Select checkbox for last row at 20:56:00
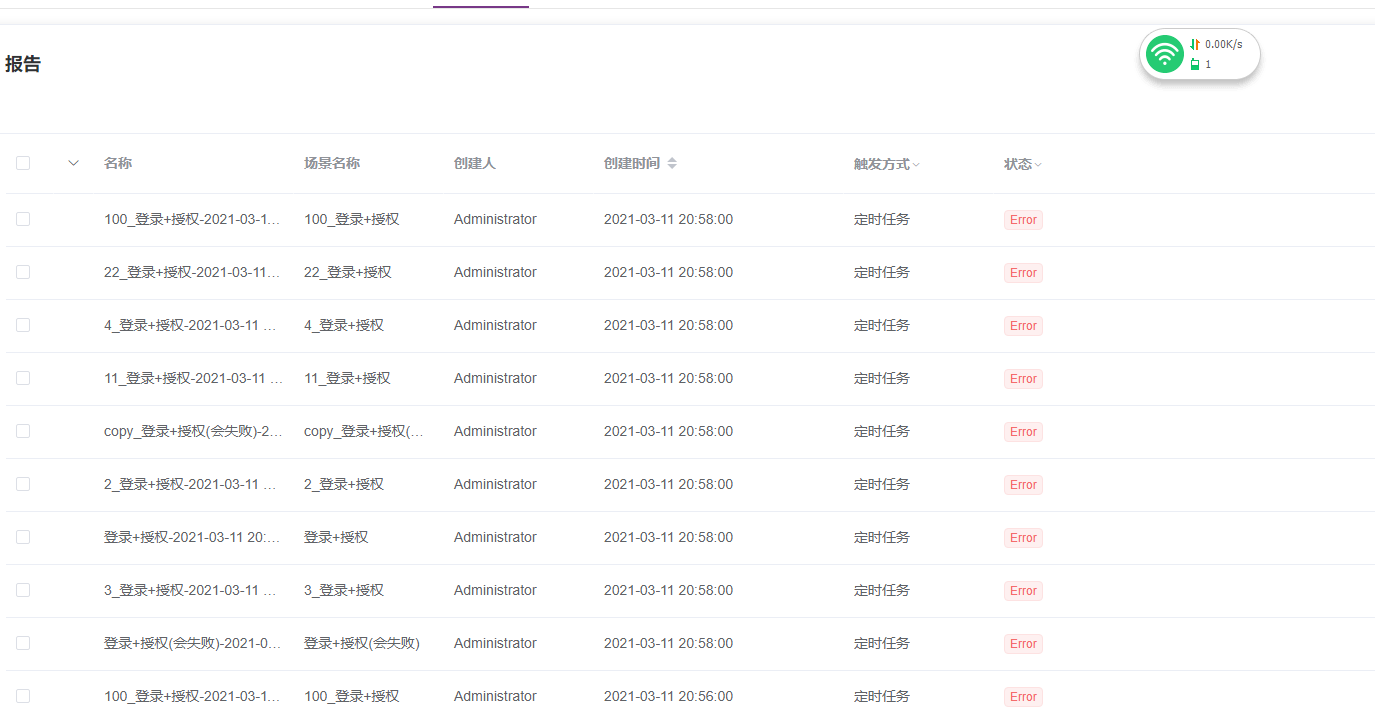The width and height of the screenshot is (1375, 711). (x=23, y=696)
